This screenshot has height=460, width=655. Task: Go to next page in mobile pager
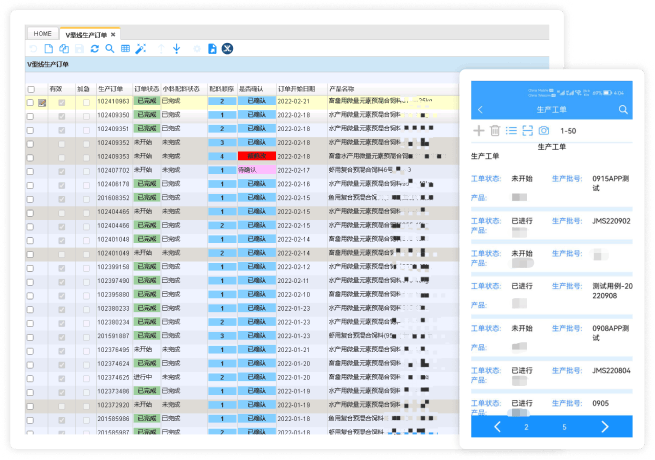(x=607, y=427)
